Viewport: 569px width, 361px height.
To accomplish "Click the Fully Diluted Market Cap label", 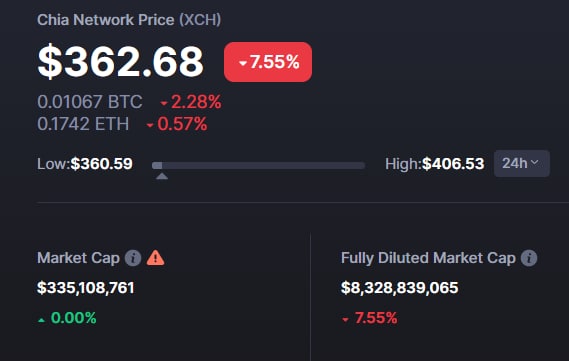I will pyautogui.click(x=428, y=258).
